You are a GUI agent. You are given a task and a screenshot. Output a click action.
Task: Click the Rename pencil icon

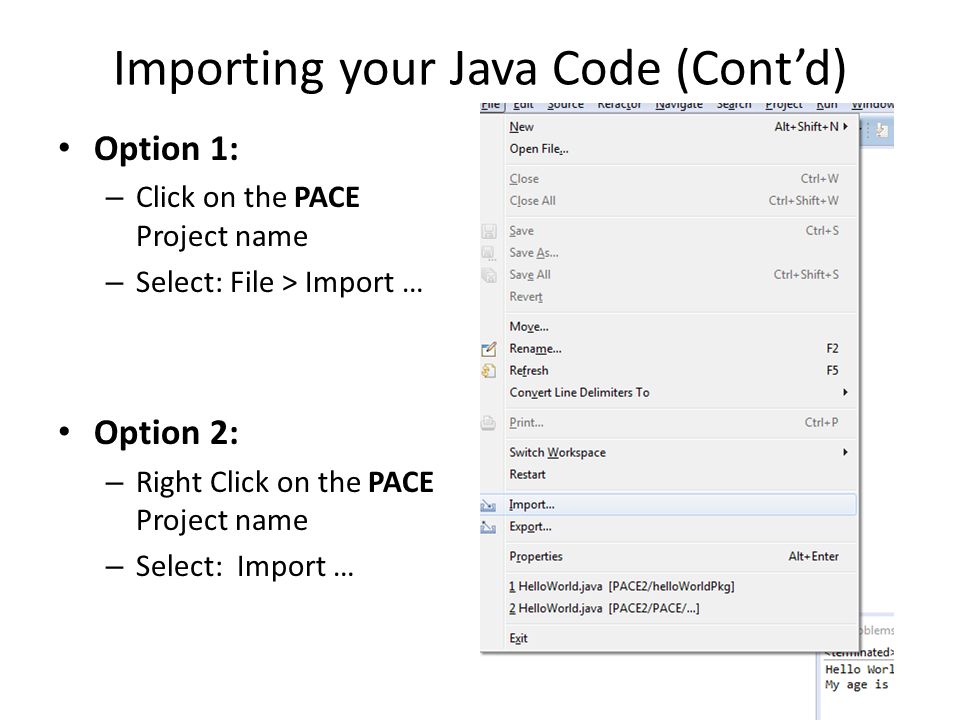click(x=489, y=349)
